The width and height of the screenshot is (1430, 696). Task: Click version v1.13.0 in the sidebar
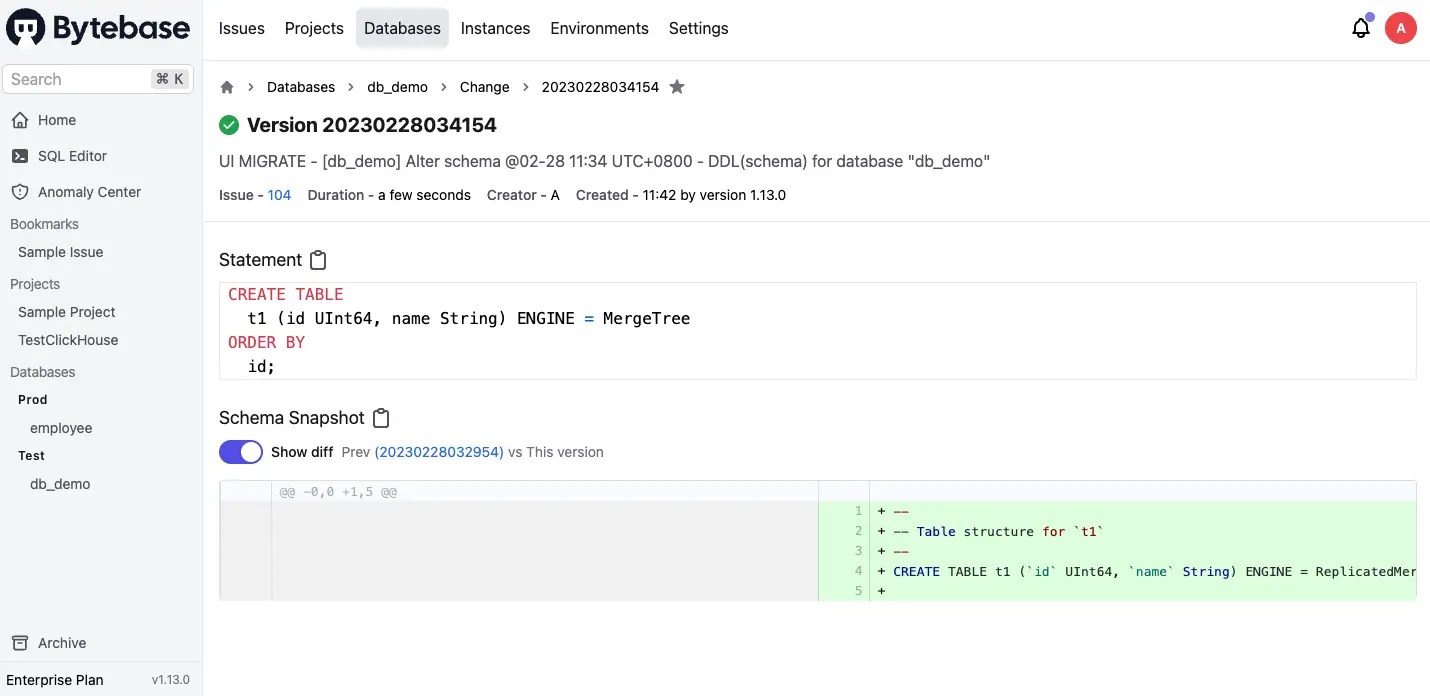click(x=171, y=680)
